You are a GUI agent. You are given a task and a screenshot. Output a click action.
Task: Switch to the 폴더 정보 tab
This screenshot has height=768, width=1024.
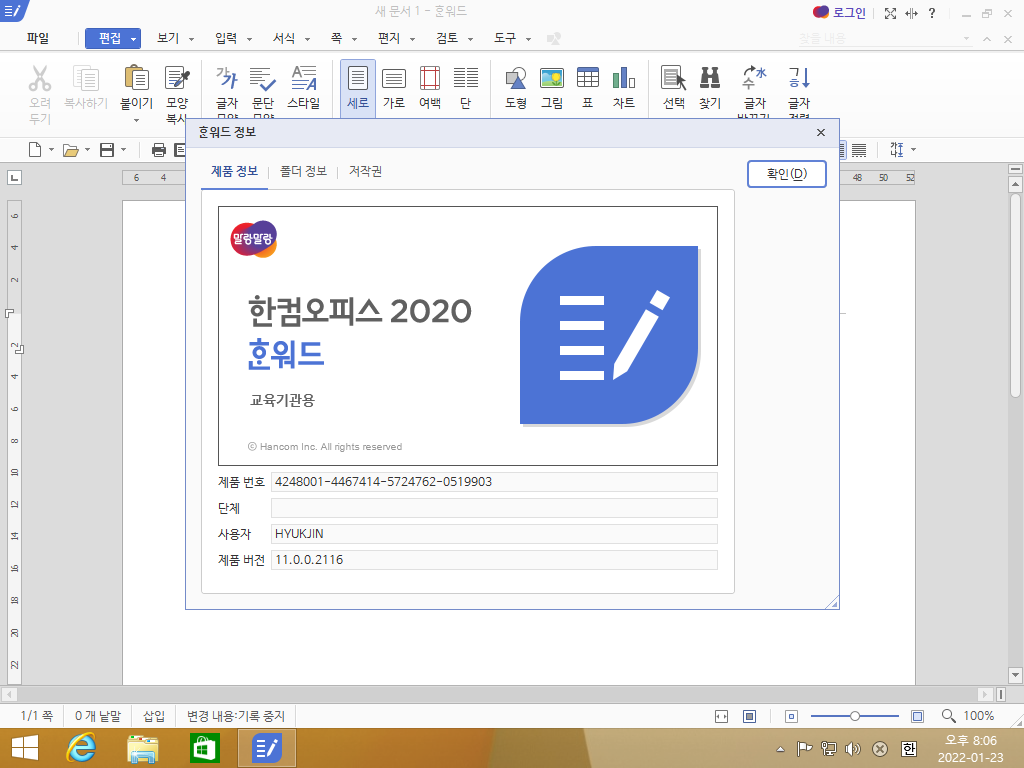click(303, 171)
